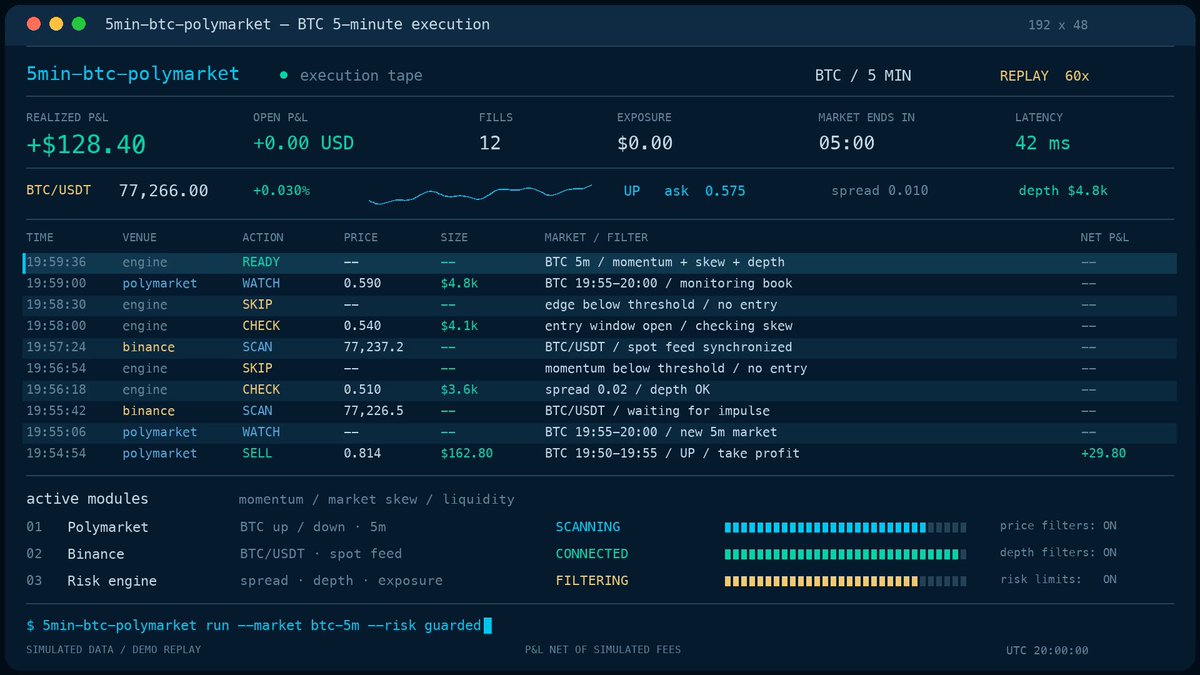This screenshot has height=675, width=1200.
Task: Focus the command prompt line starting with $
Action: click(x=259, y=626)
